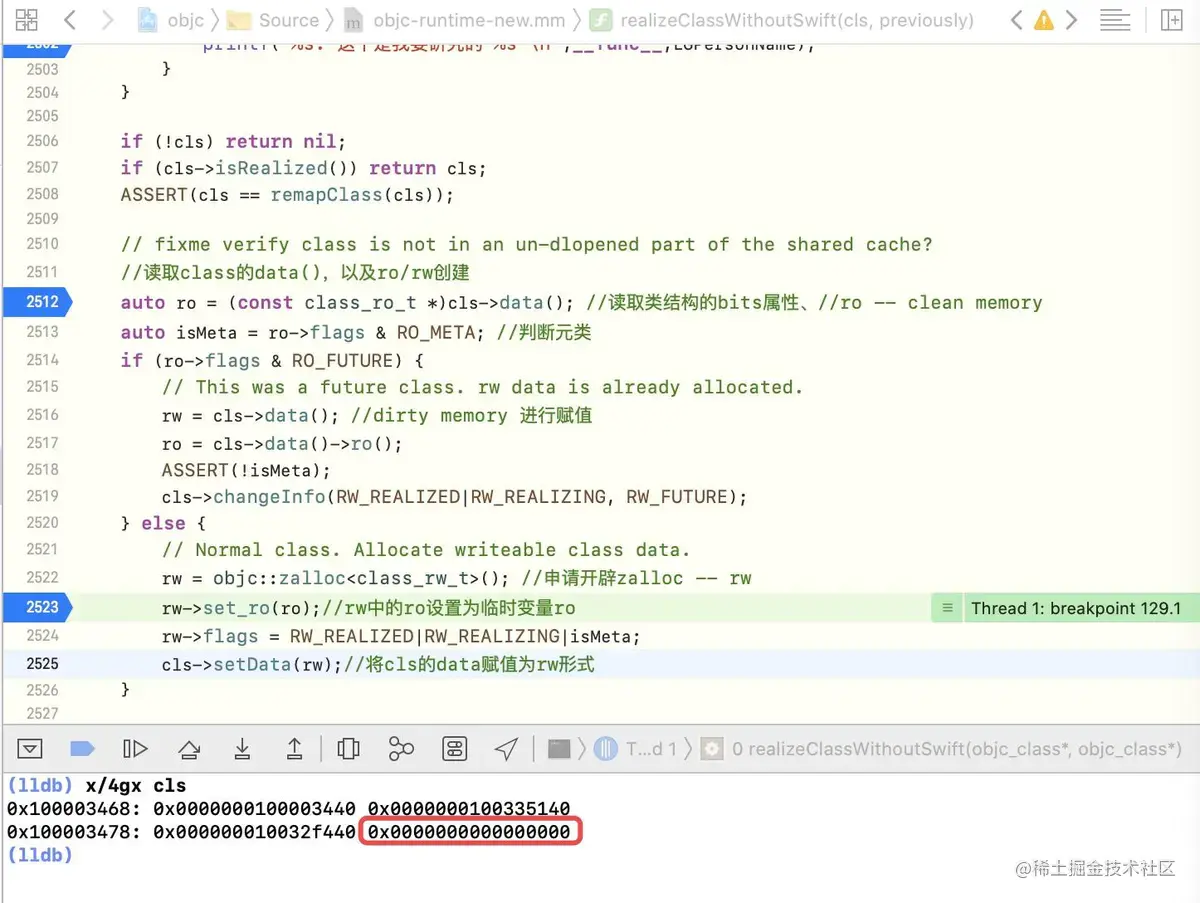Click the comment '// This was a future class.' line
This screenshot has width=1200, height=903.
click(483, 387)
